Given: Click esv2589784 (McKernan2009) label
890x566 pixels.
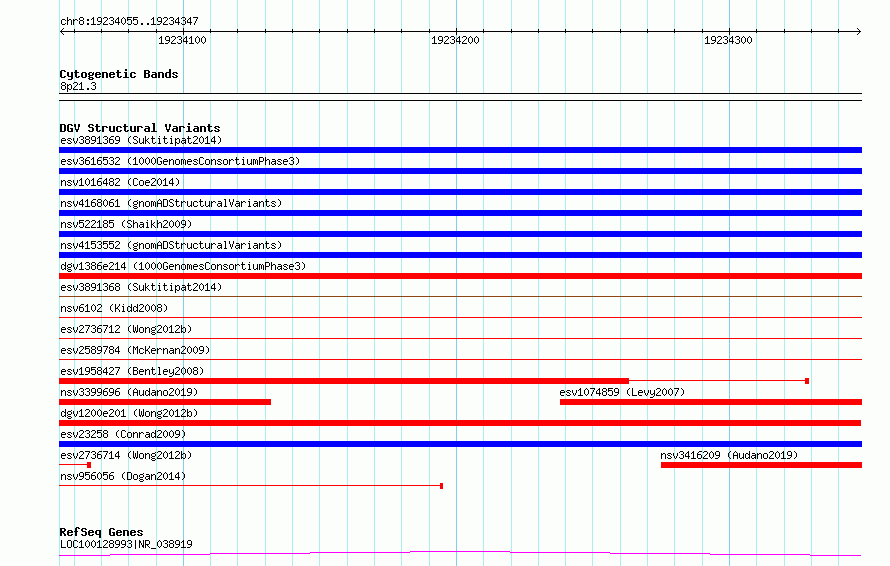Looking at the screenshot, I should (x=135, y=350).
